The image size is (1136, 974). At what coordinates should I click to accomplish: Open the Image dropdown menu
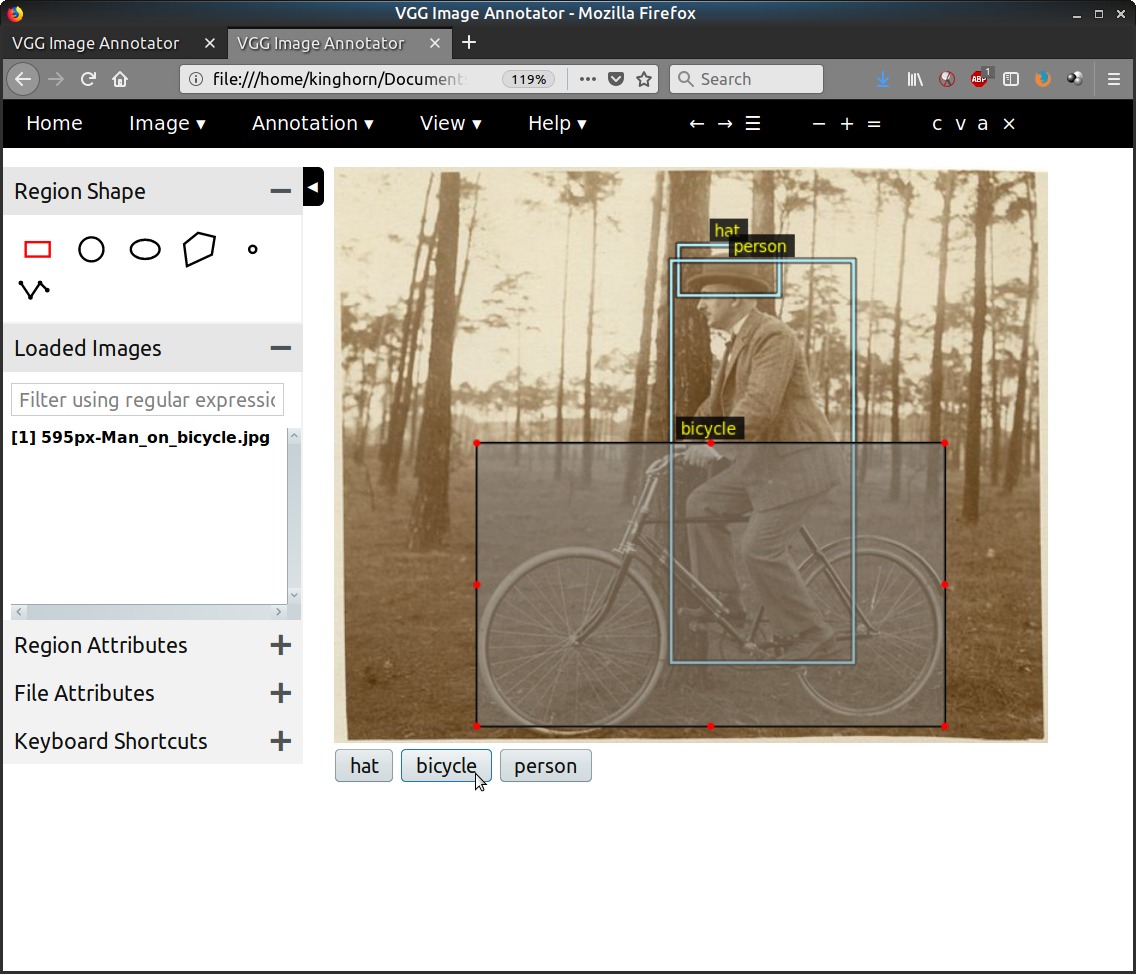[x=167, y=123]
